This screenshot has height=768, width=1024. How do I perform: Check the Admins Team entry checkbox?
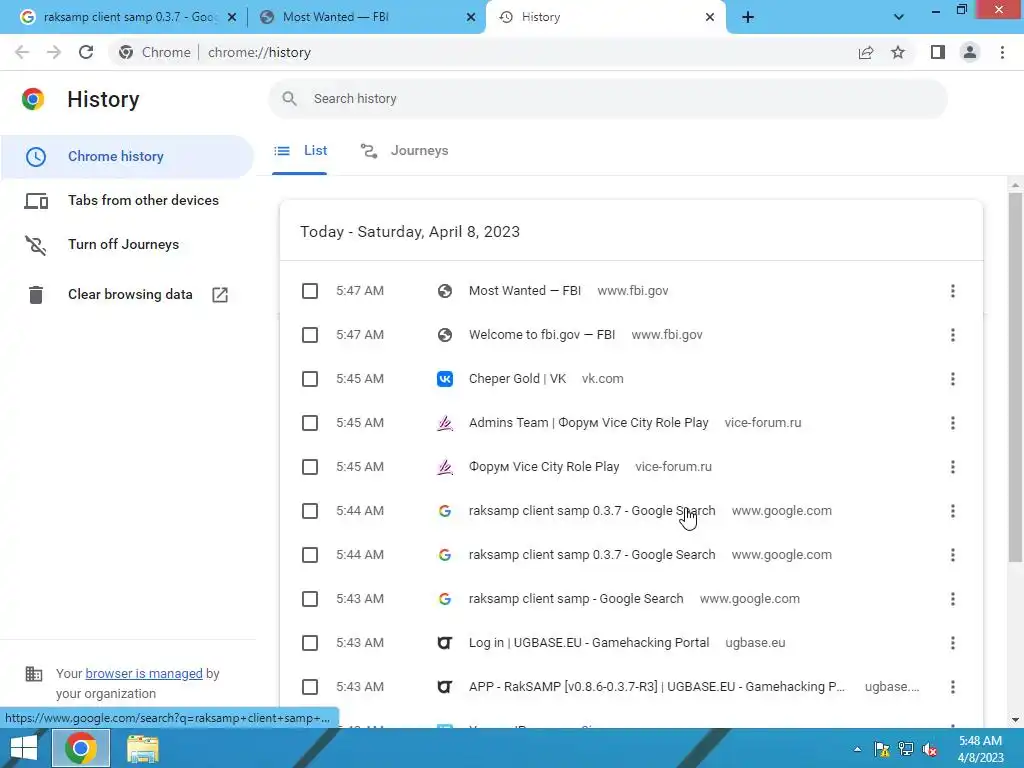310,423
